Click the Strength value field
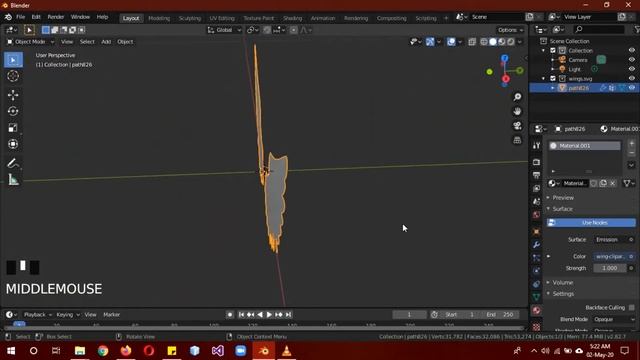Screen dimensions: 640x360 pyautogui.click(x=610, y=268)
